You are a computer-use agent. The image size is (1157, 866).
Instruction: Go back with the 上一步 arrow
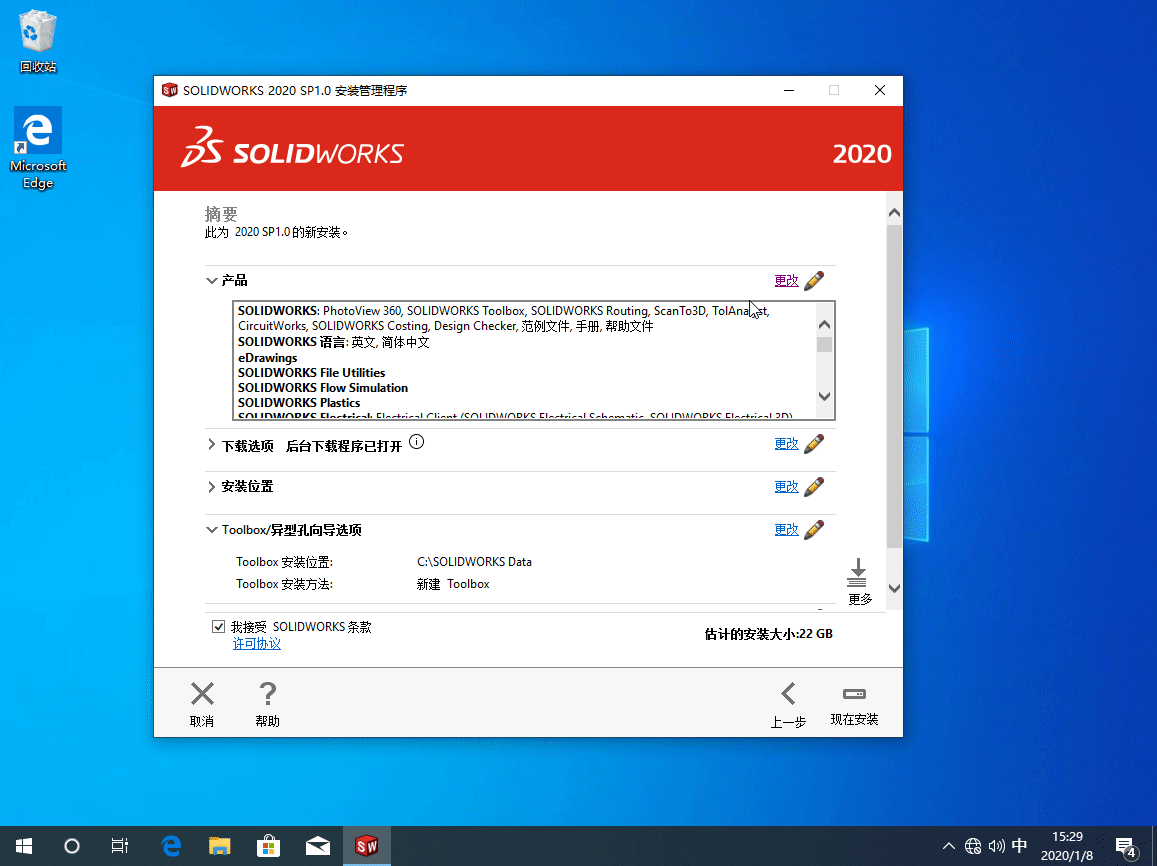click(x=788, y=693)
